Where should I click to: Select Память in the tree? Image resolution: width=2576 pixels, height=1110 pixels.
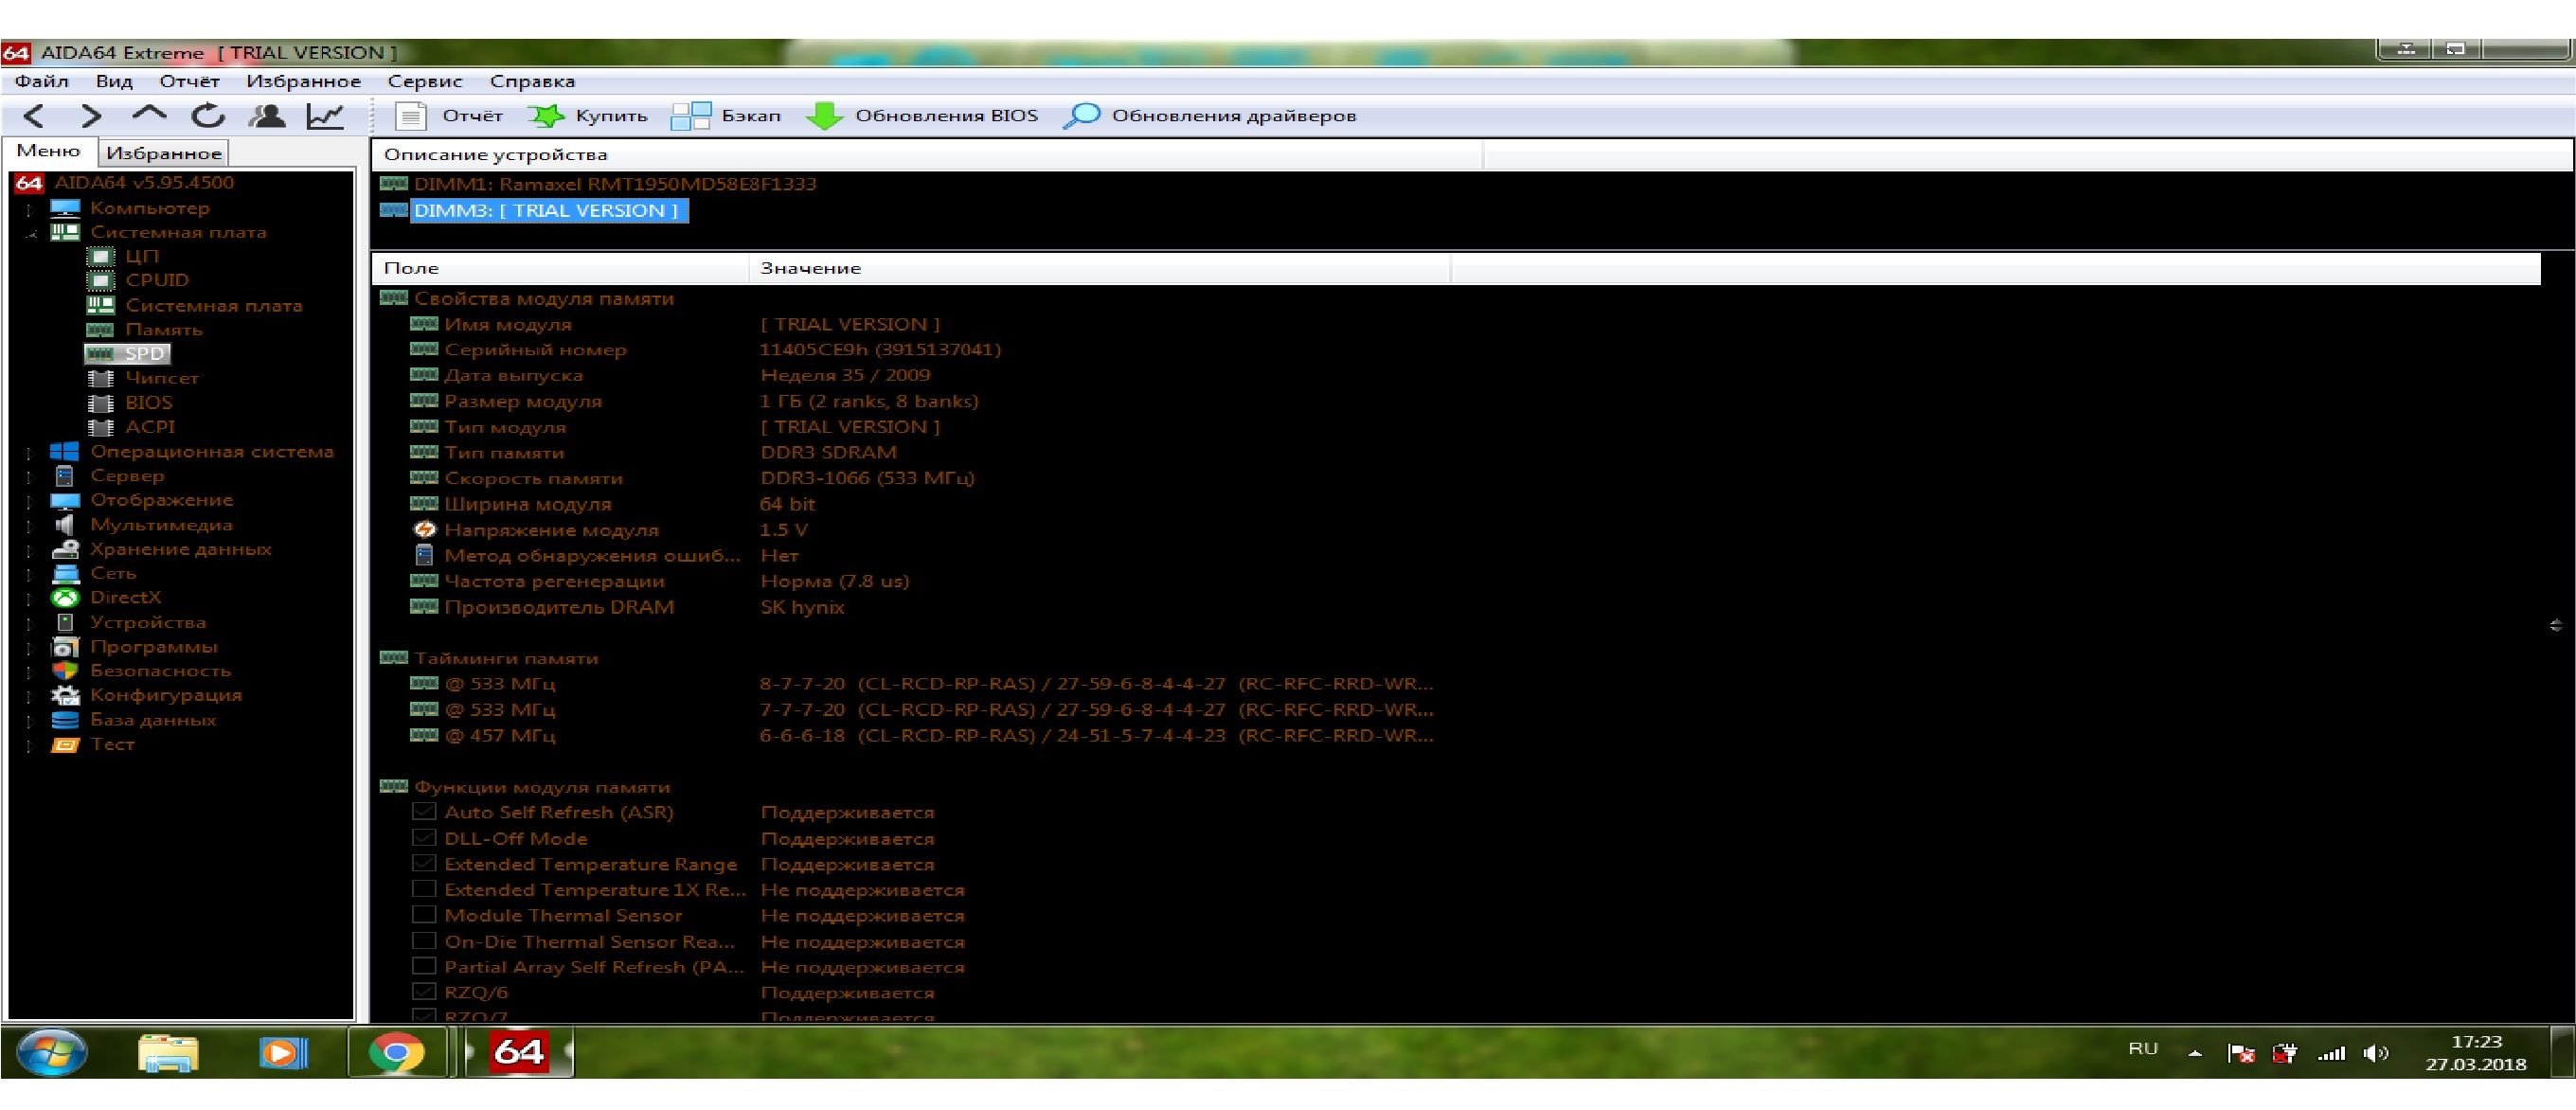pyautogui.click(x=164, y=330)
